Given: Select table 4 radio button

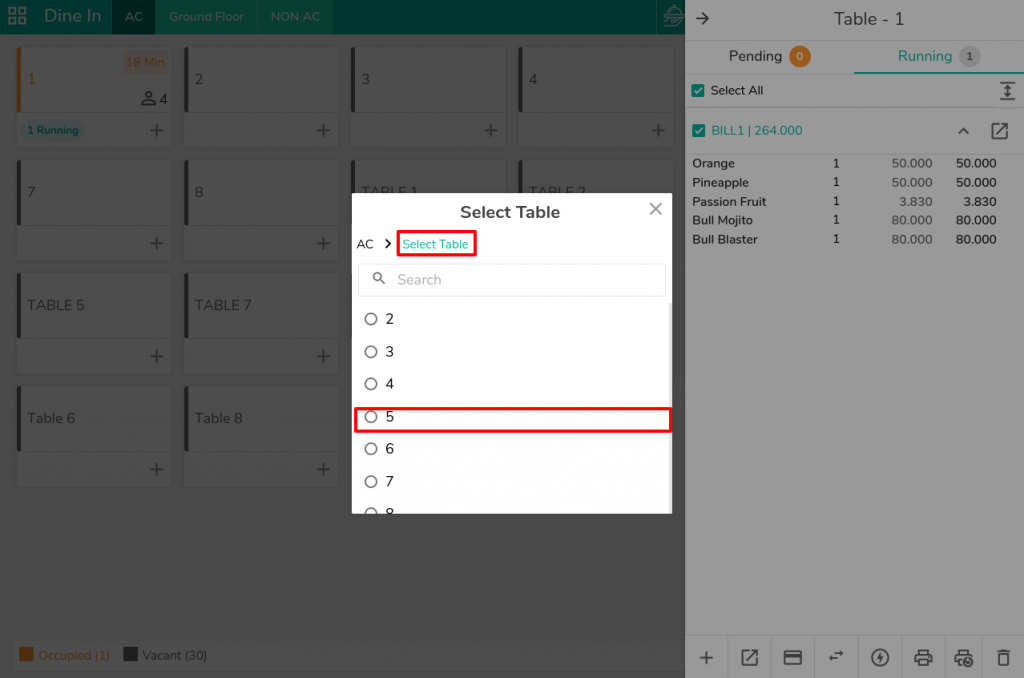Looking at the screenshot, I should 371,383.
